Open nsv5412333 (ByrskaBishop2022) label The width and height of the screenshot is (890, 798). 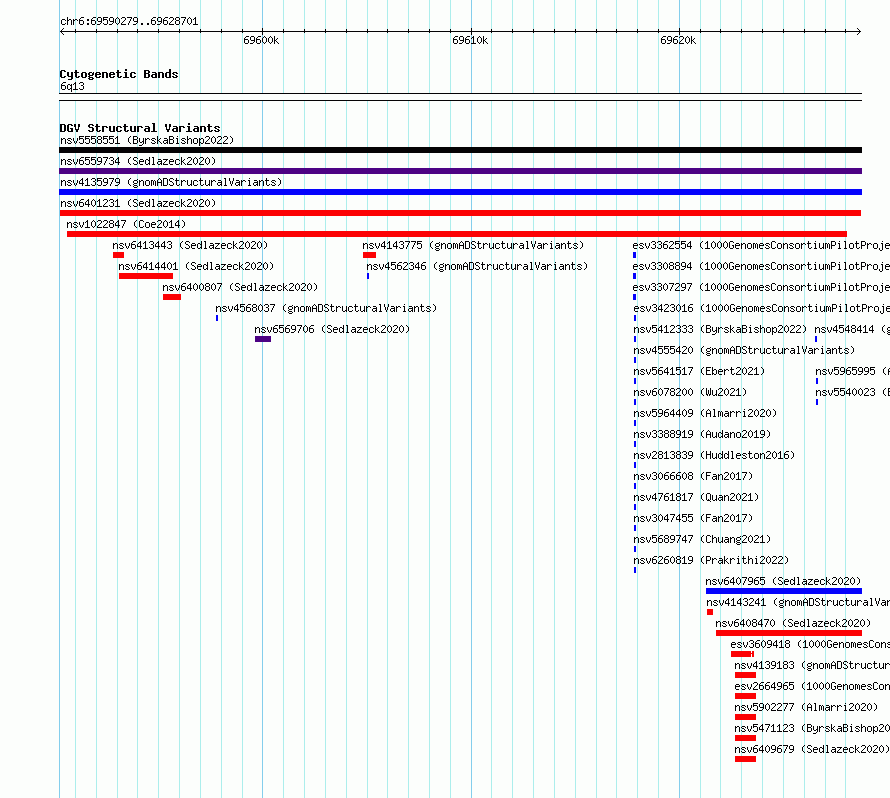pyautogui.click(x=720, y=329)
